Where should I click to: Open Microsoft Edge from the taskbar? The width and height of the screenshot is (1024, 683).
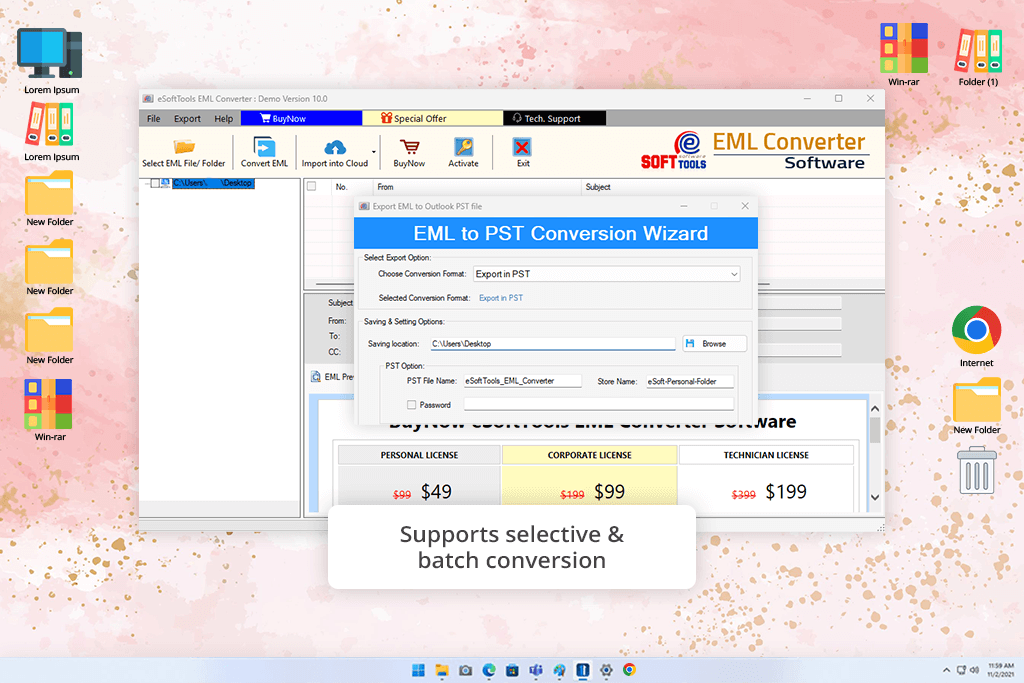(488, 670)
